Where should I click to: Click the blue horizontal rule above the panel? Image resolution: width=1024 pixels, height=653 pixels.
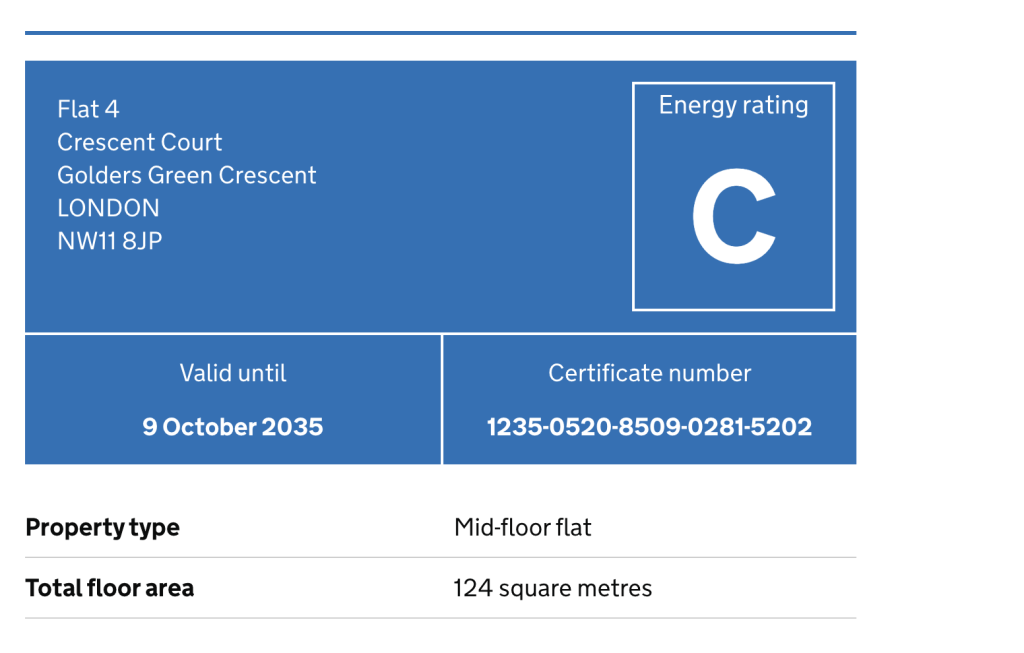(440, 33)
